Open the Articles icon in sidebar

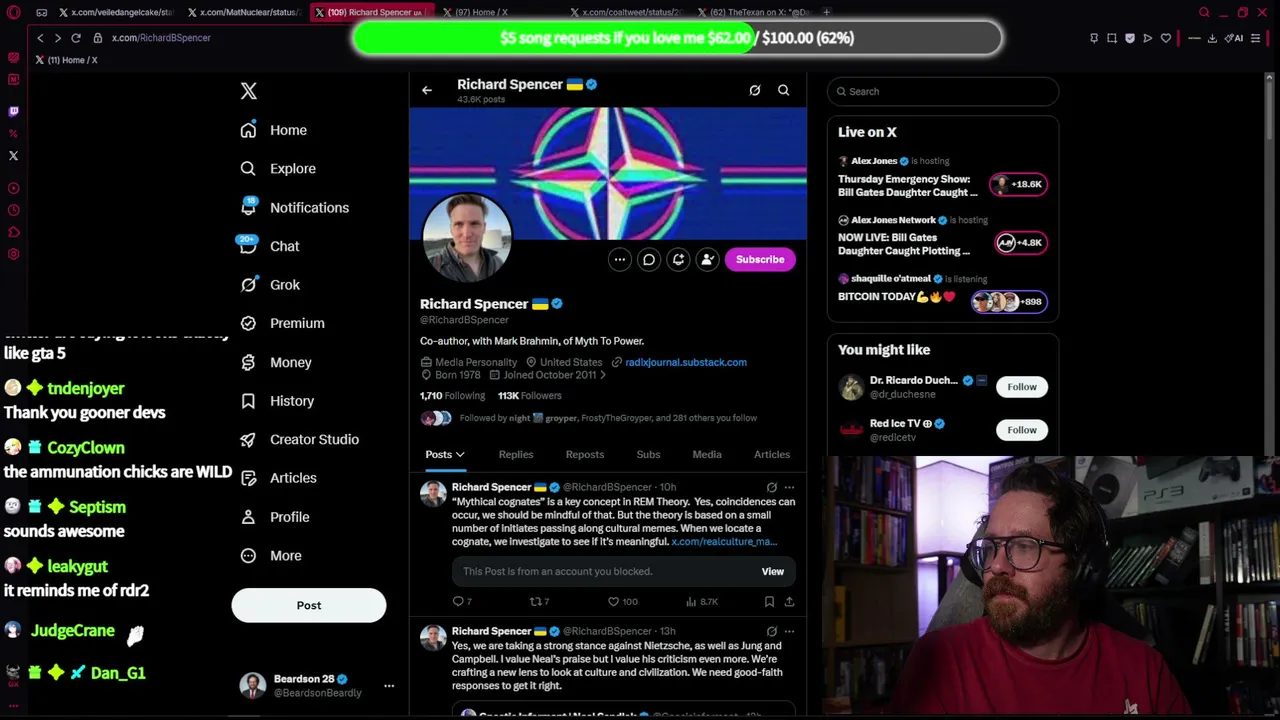pos(248,478)
